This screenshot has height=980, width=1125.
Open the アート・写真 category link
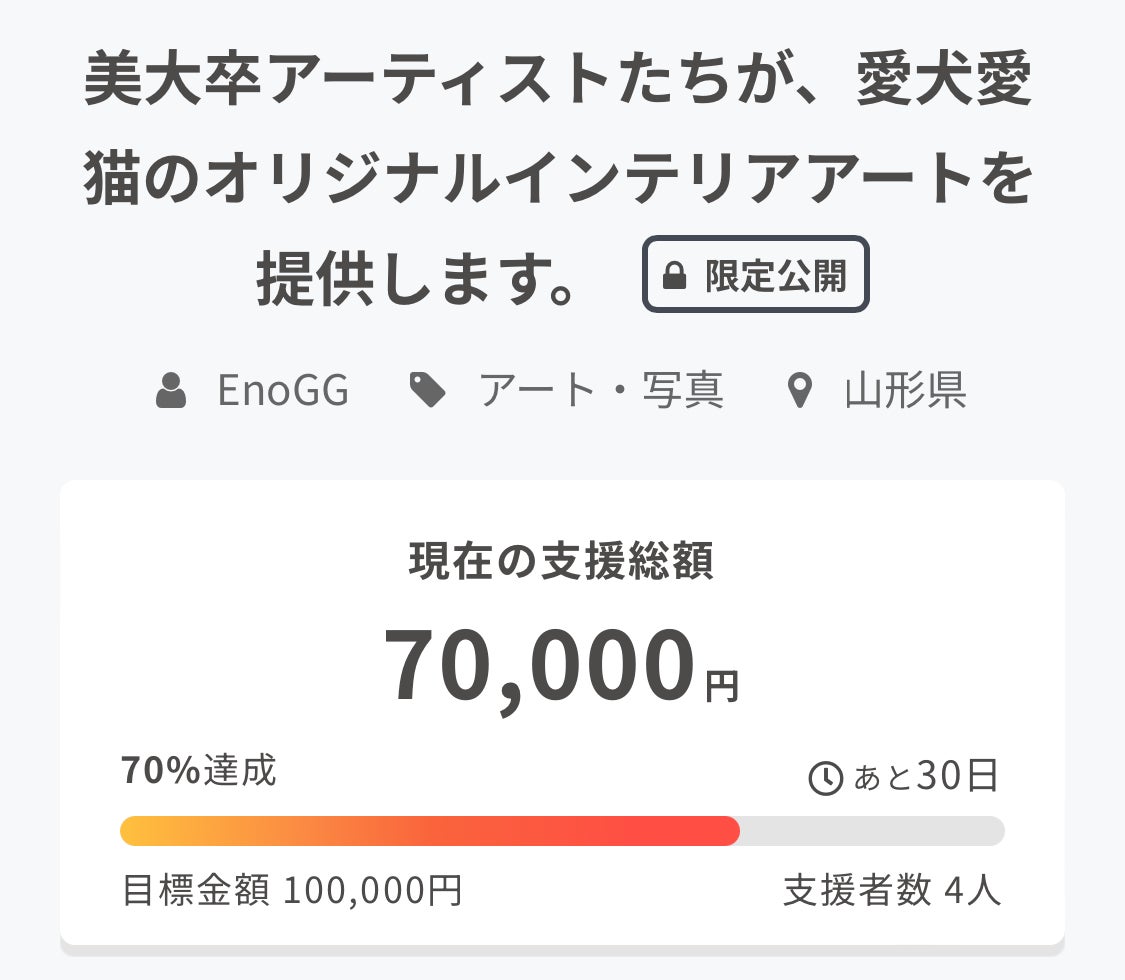pos(600,390)
